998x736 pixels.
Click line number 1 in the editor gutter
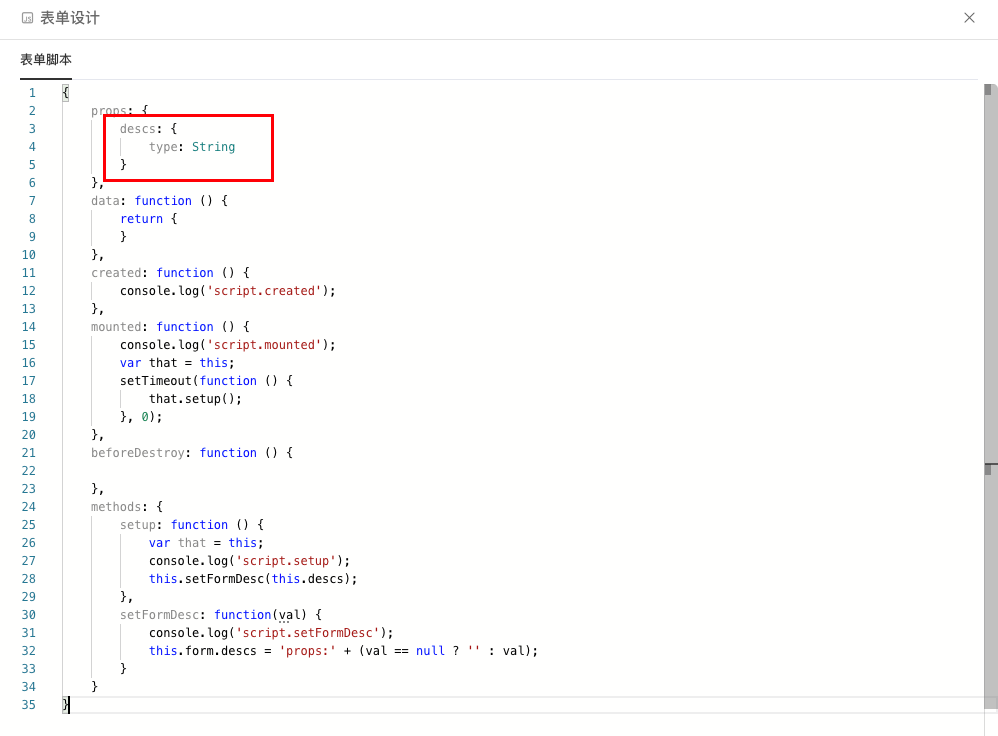pos(32,92)
